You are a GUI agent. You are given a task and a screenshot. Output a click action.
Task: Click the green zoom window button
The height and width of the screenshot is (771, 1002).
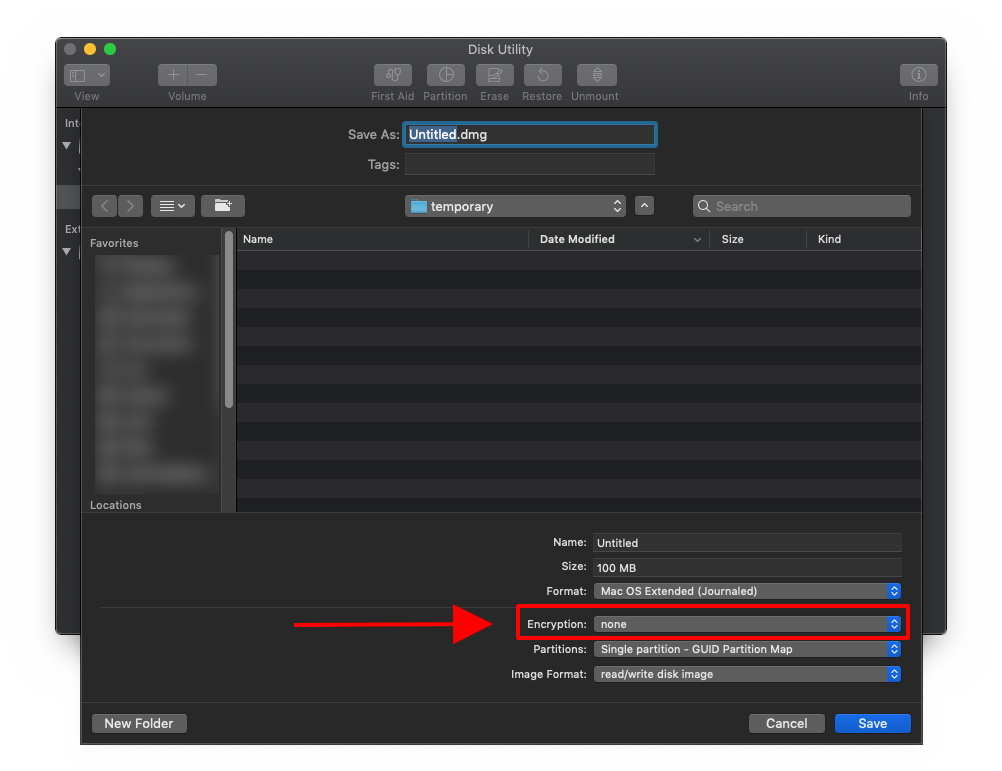tap(110, 49)
